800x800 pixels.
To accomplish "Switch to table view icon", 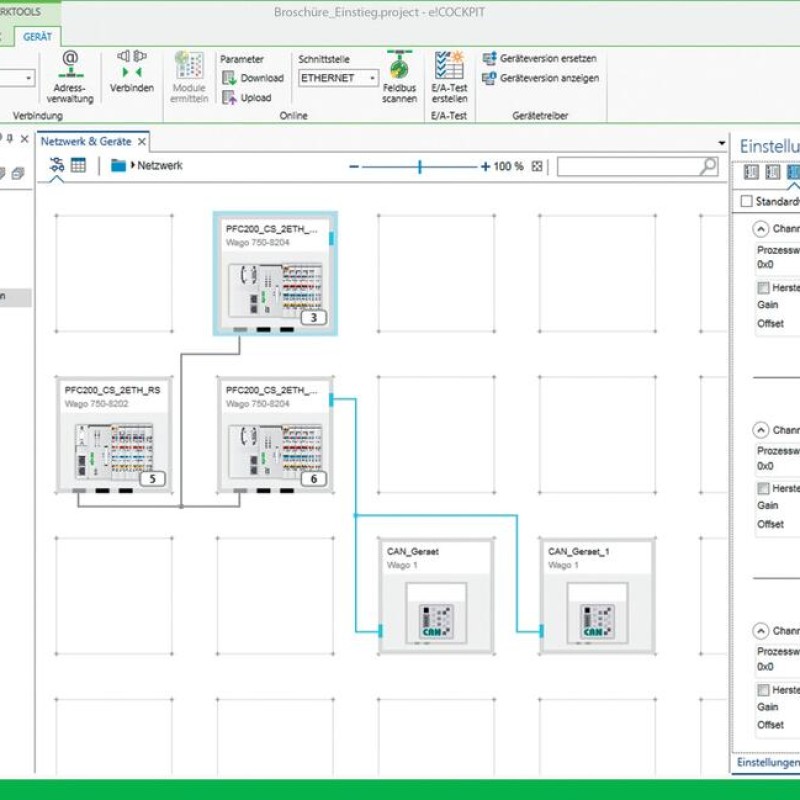I will pyautogui.click(x=78, y=165).
